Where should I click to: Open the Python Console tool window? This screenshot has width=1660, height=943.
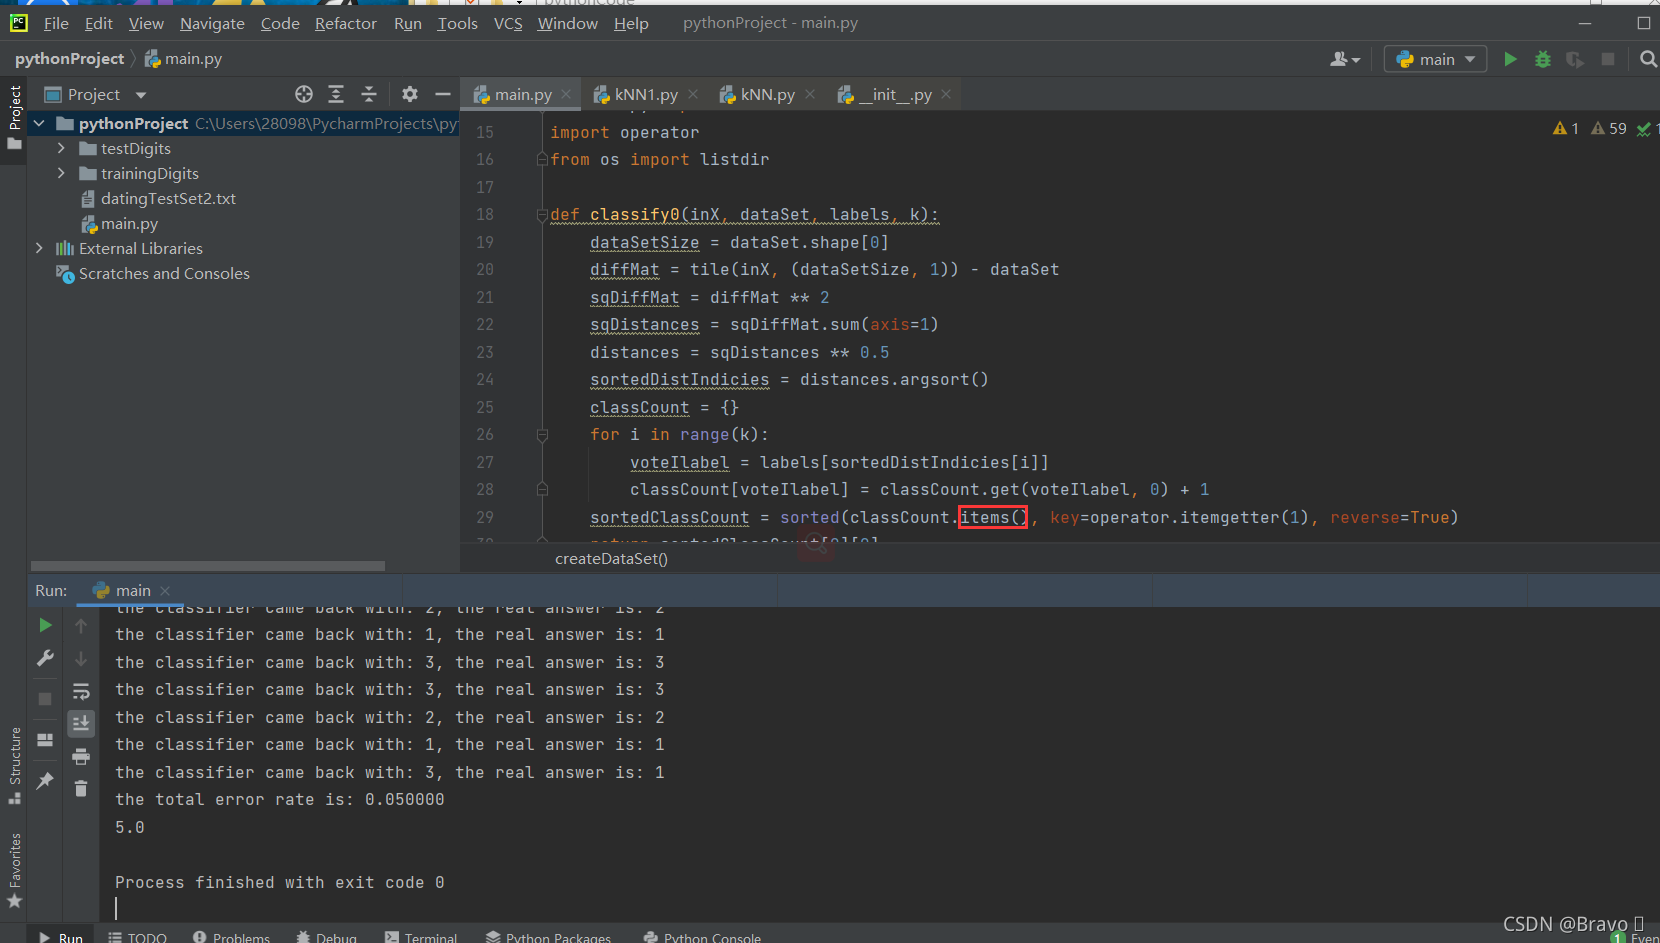(x=702, y=937)
